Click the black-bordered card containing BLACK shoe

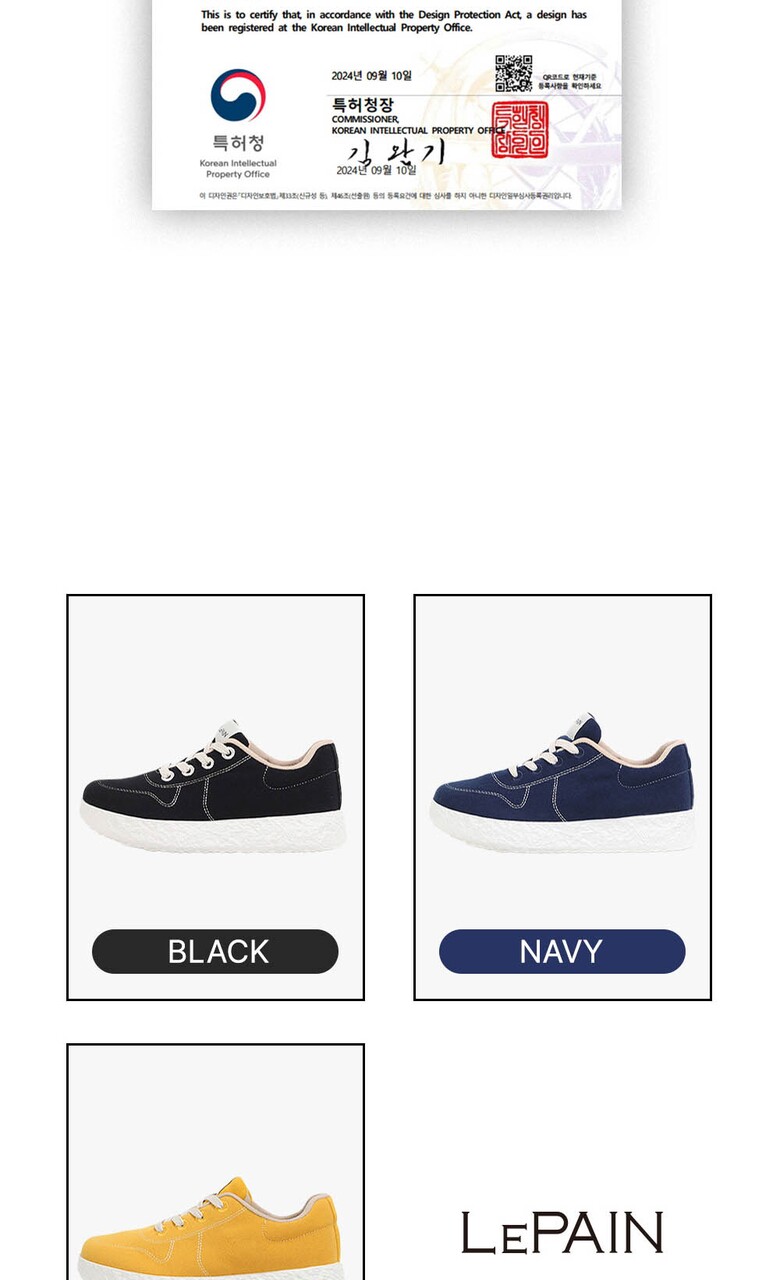[215, 797]
